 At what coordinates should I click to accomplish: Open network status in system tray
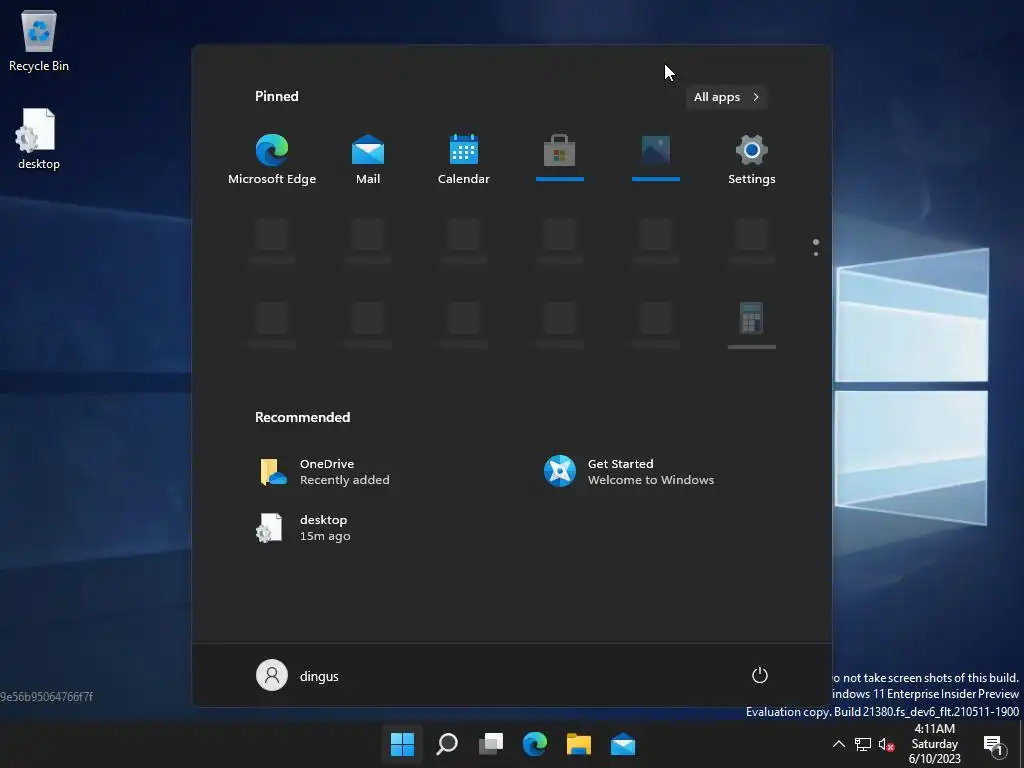point(863,744)
